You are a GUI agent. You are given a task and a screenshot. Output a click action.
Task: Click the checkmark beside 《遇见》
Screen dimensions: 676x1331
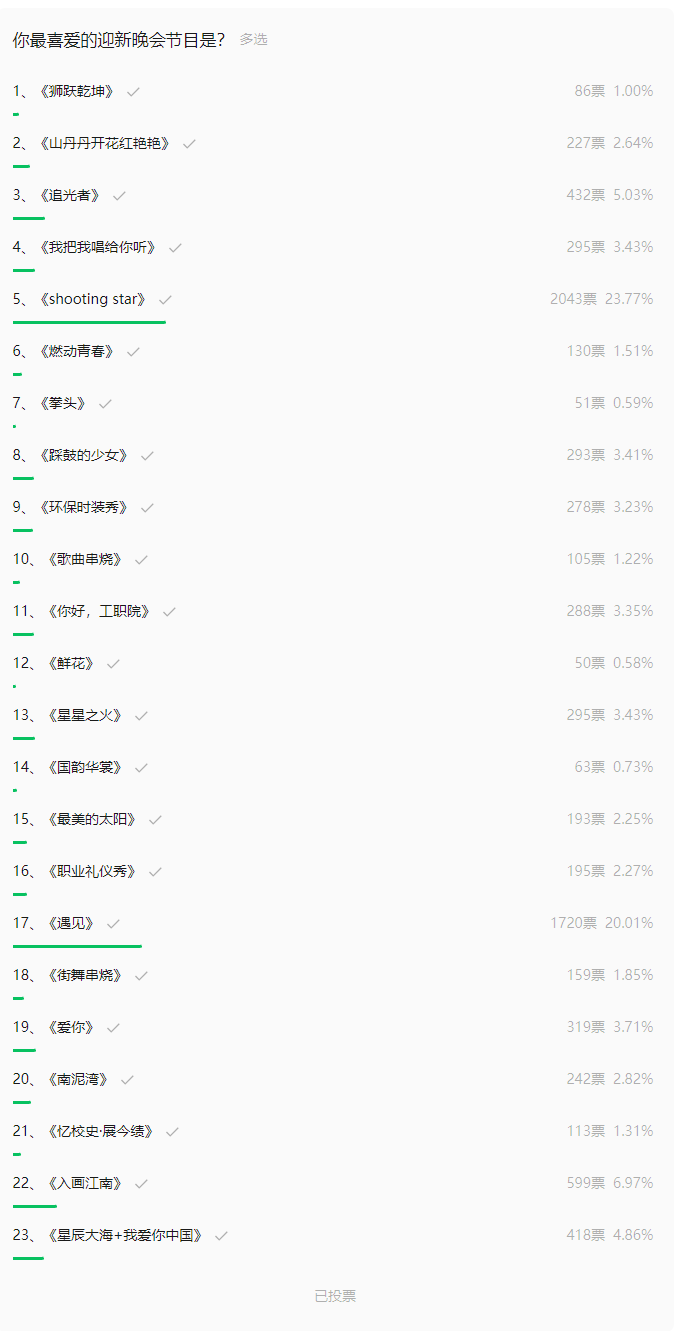[114, 924]
